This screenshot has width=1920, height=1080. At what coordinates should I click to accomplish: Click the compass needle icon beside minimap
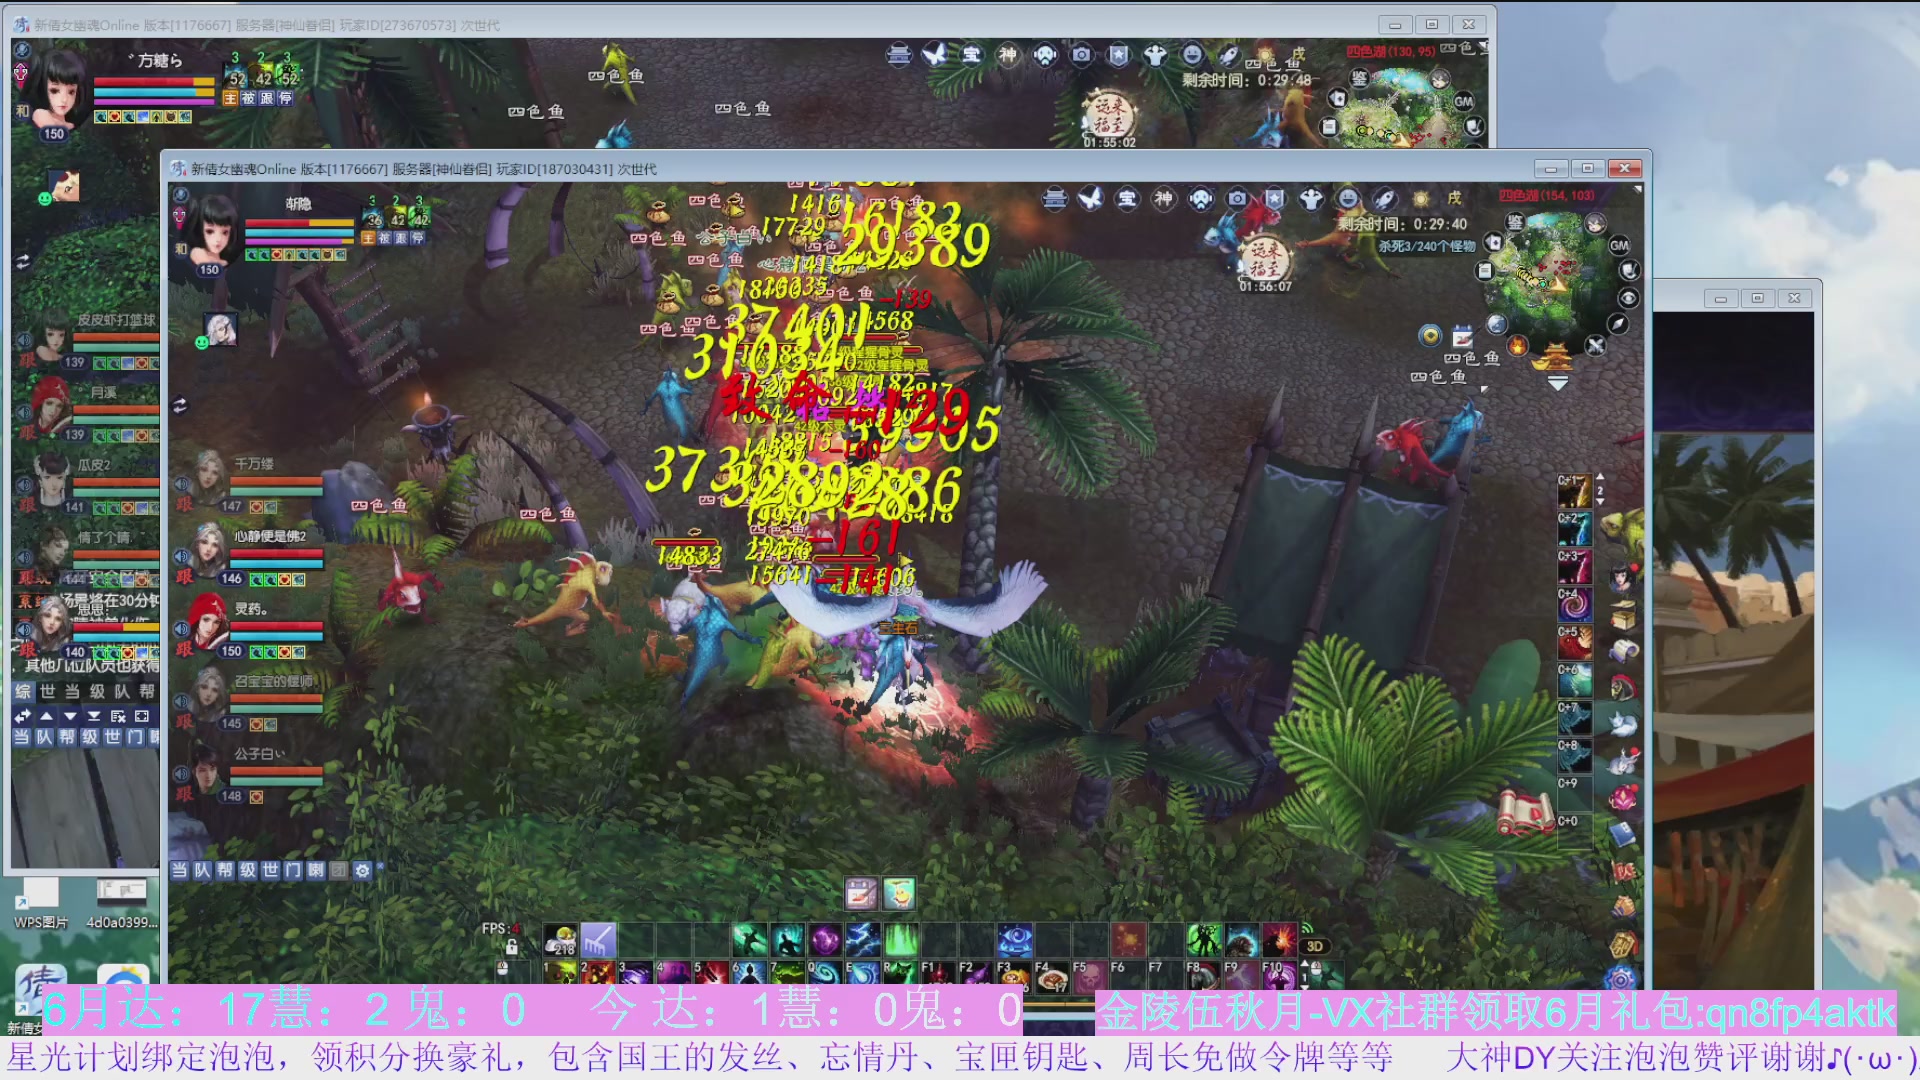tap(1617, 323)
